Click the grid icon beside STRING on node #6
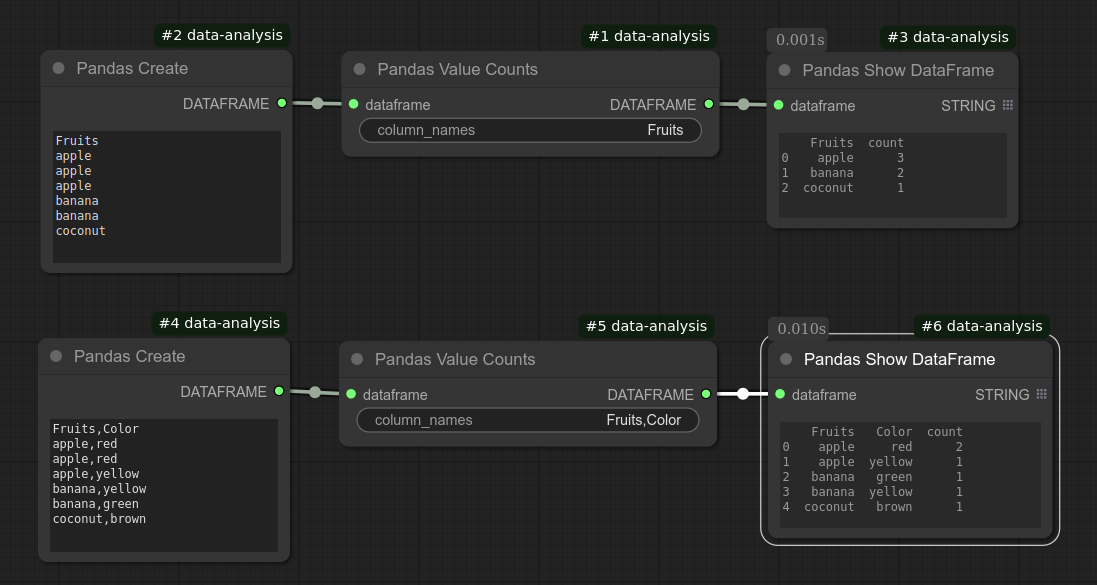Screen dimensions: 1097x585 [x=1041, y=394]
